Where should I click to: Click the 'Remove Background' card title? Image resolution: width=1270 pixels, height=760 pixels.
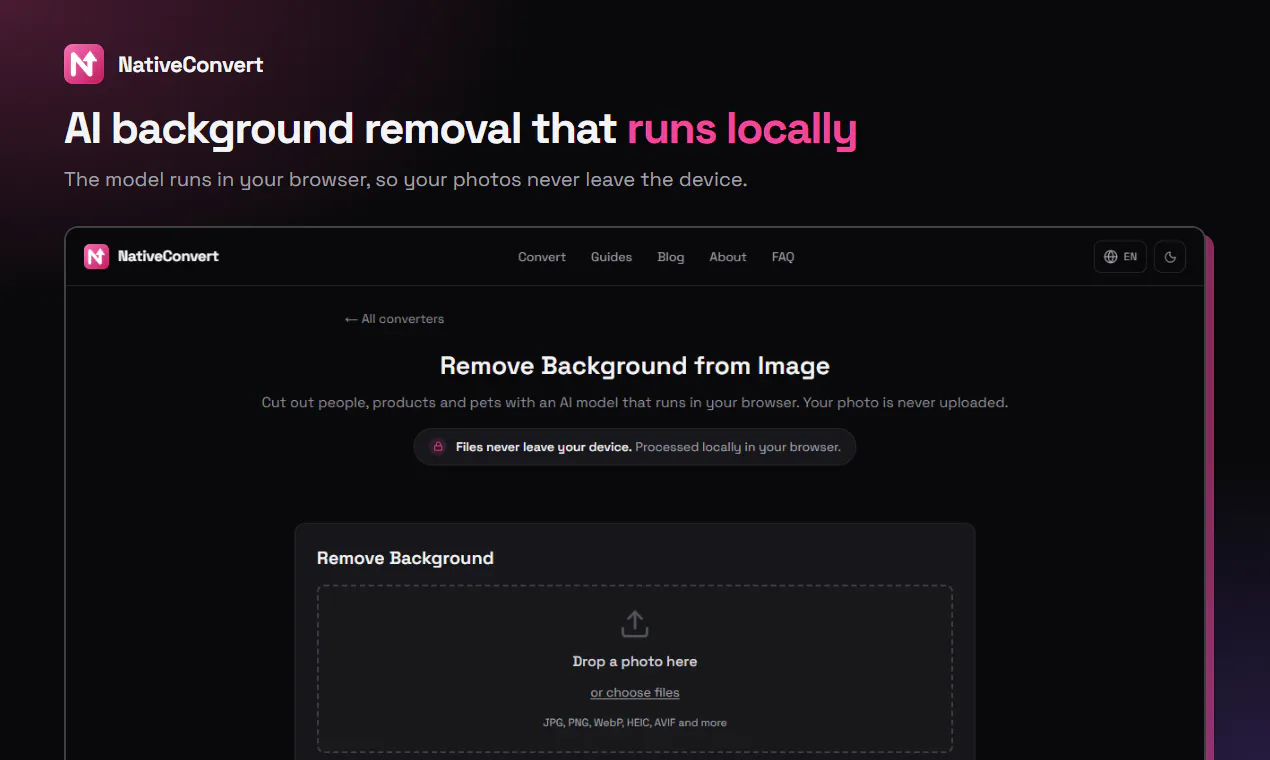[x=405, y=558]
